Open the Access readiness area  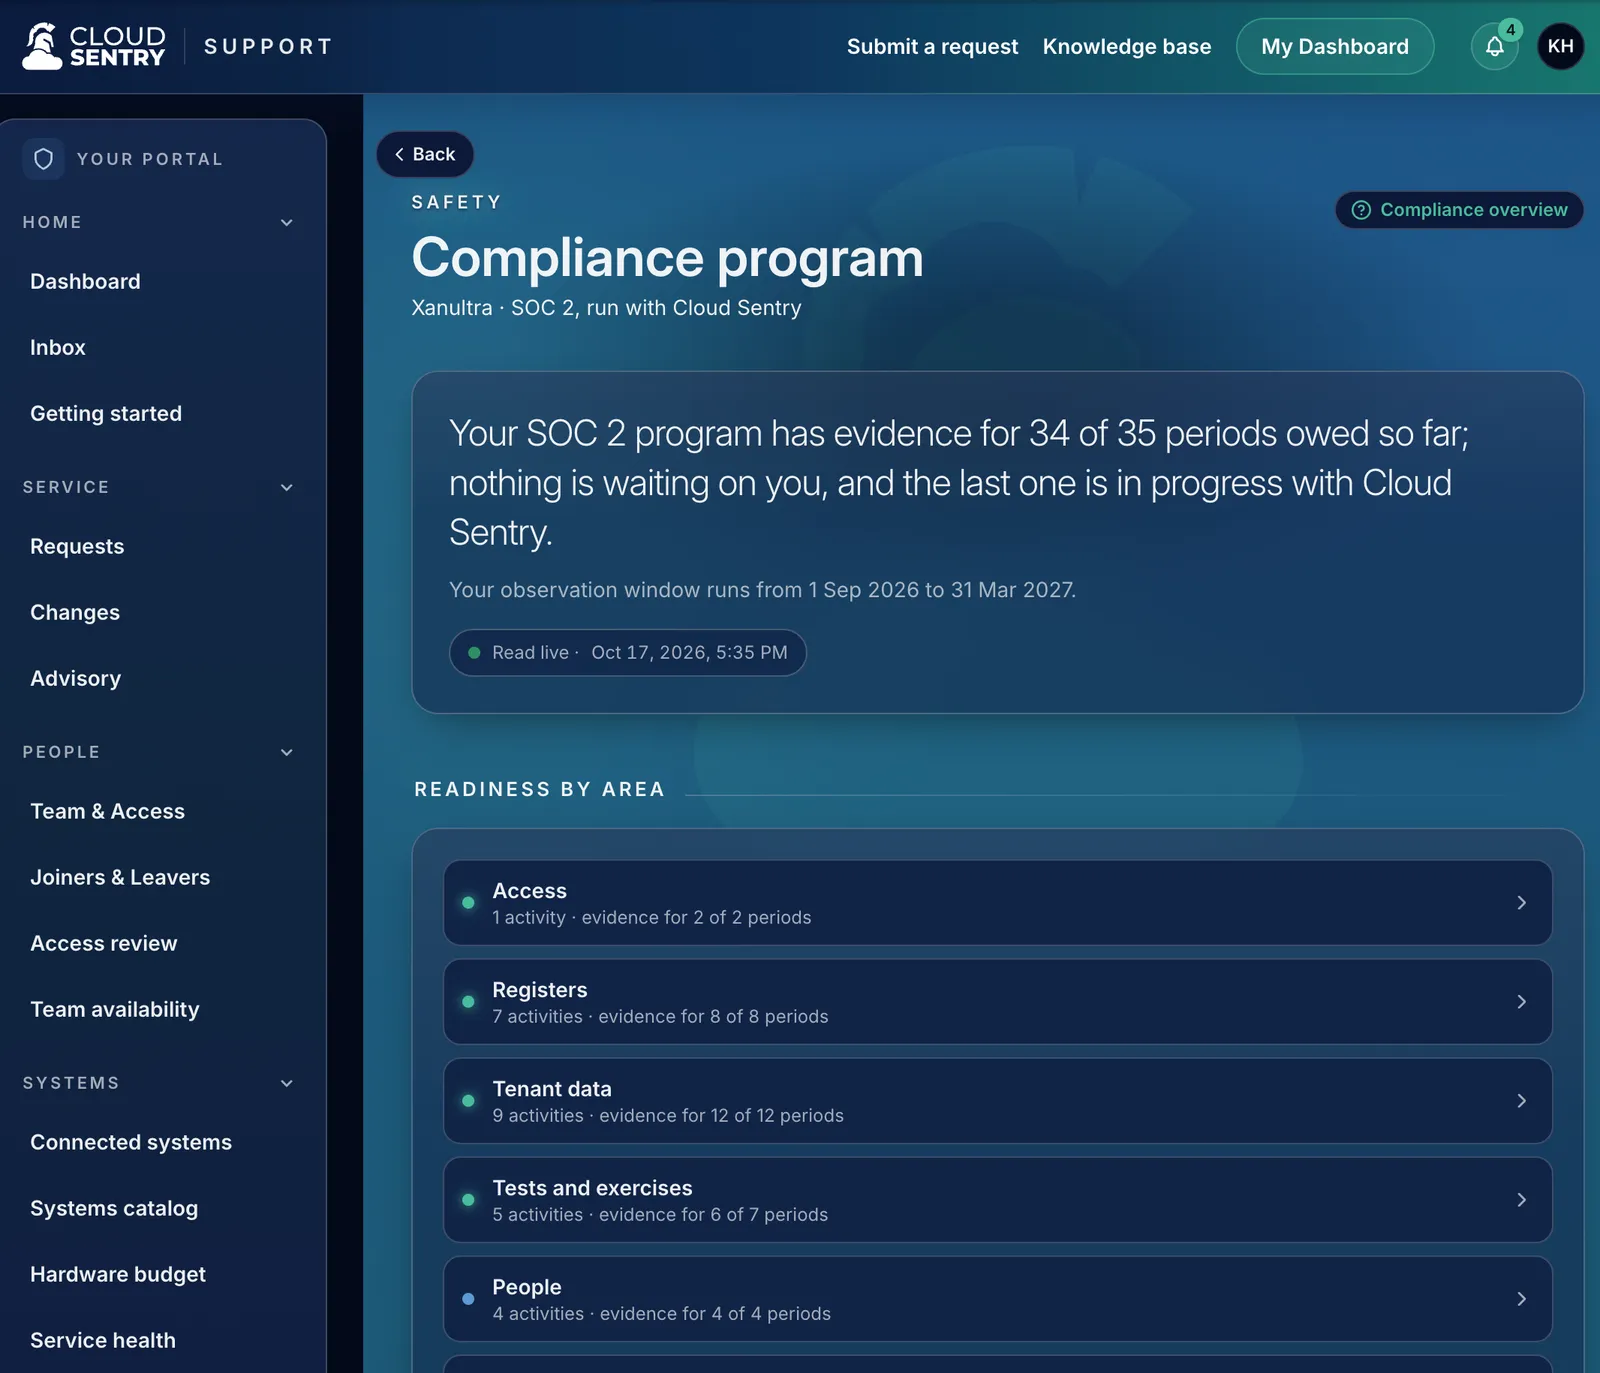(998, 903)
